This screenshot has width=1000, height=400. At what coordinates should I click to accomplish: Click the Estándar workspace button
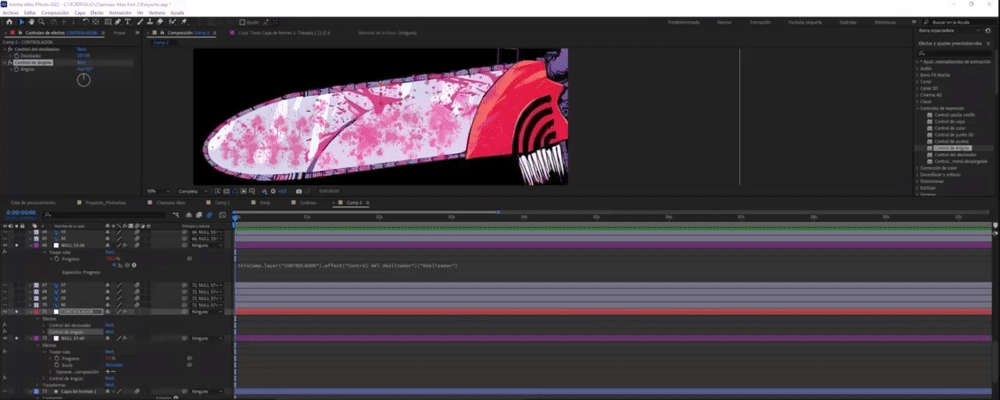[x=848, y=22]
